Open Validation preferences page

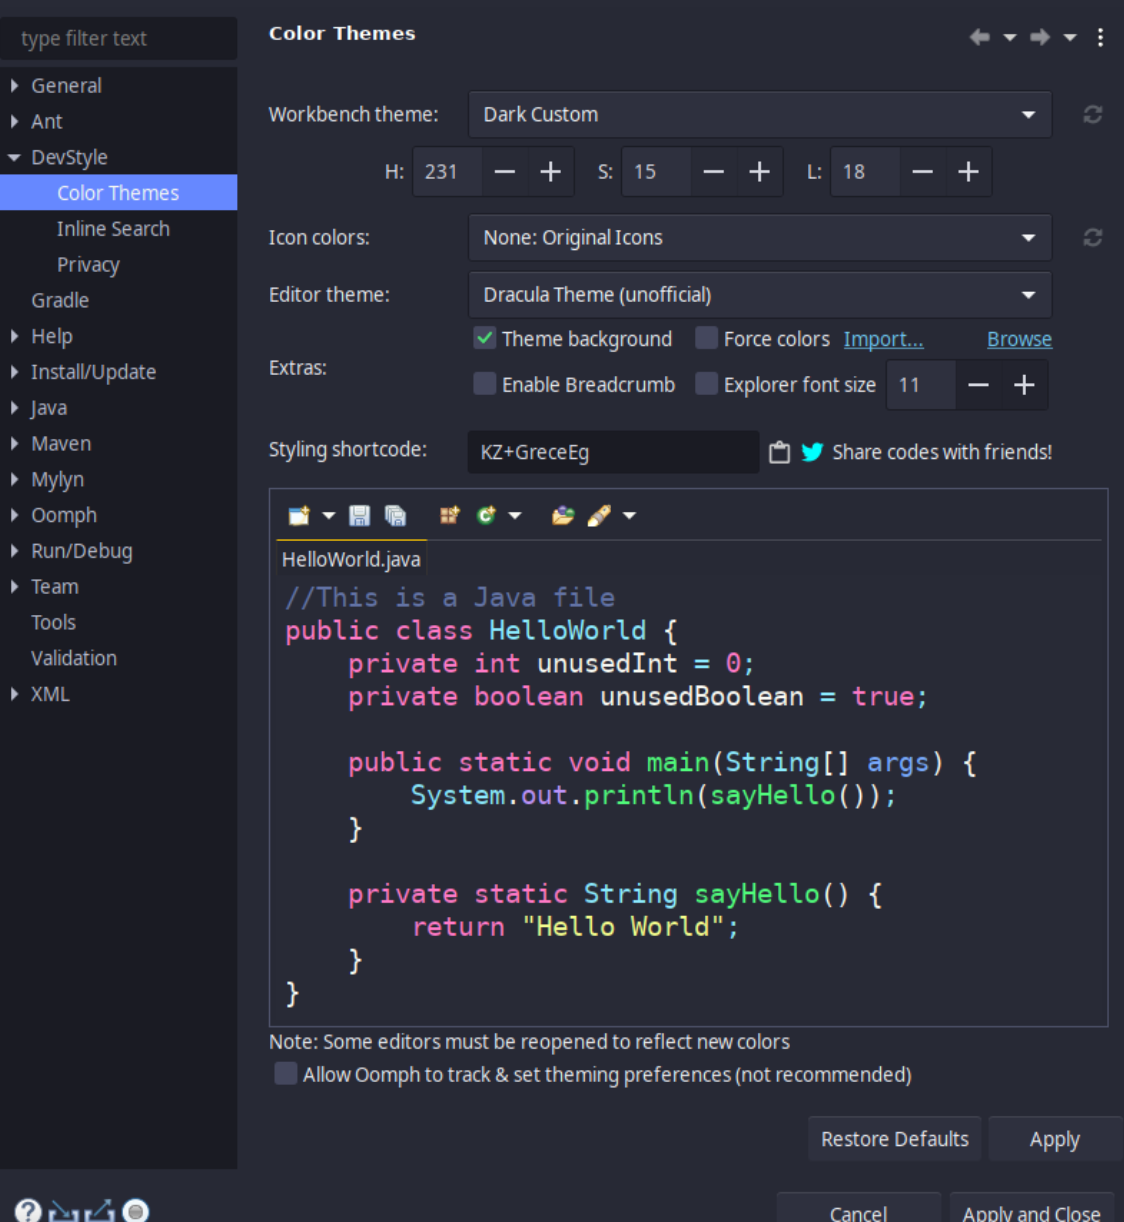tap(74, 658)
